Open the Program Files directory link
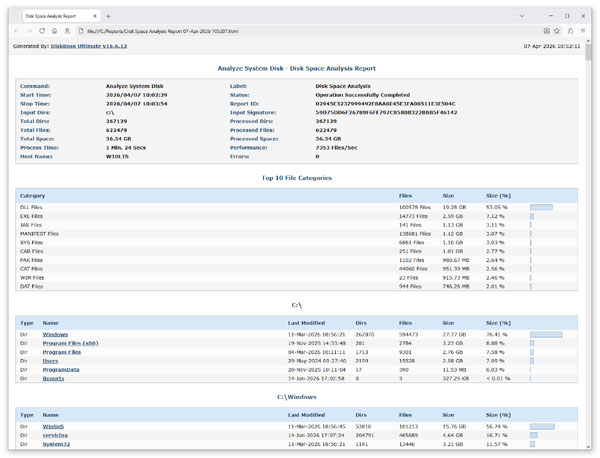The height and width of the screenshot is (458, 600). click(x=62, y=352)
